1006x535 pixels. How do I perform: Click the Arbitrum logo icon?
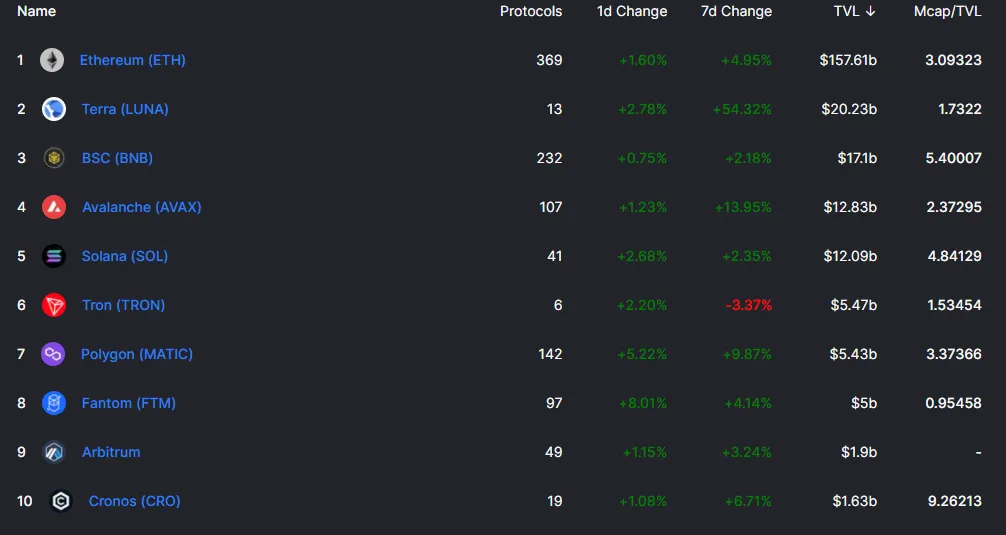tap(54, 452)
